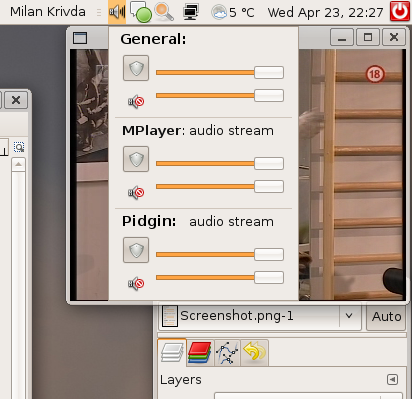The image size is (412, 399).
Task: Open the Layers tab configuration menu arrow
Action: point(392,379)
